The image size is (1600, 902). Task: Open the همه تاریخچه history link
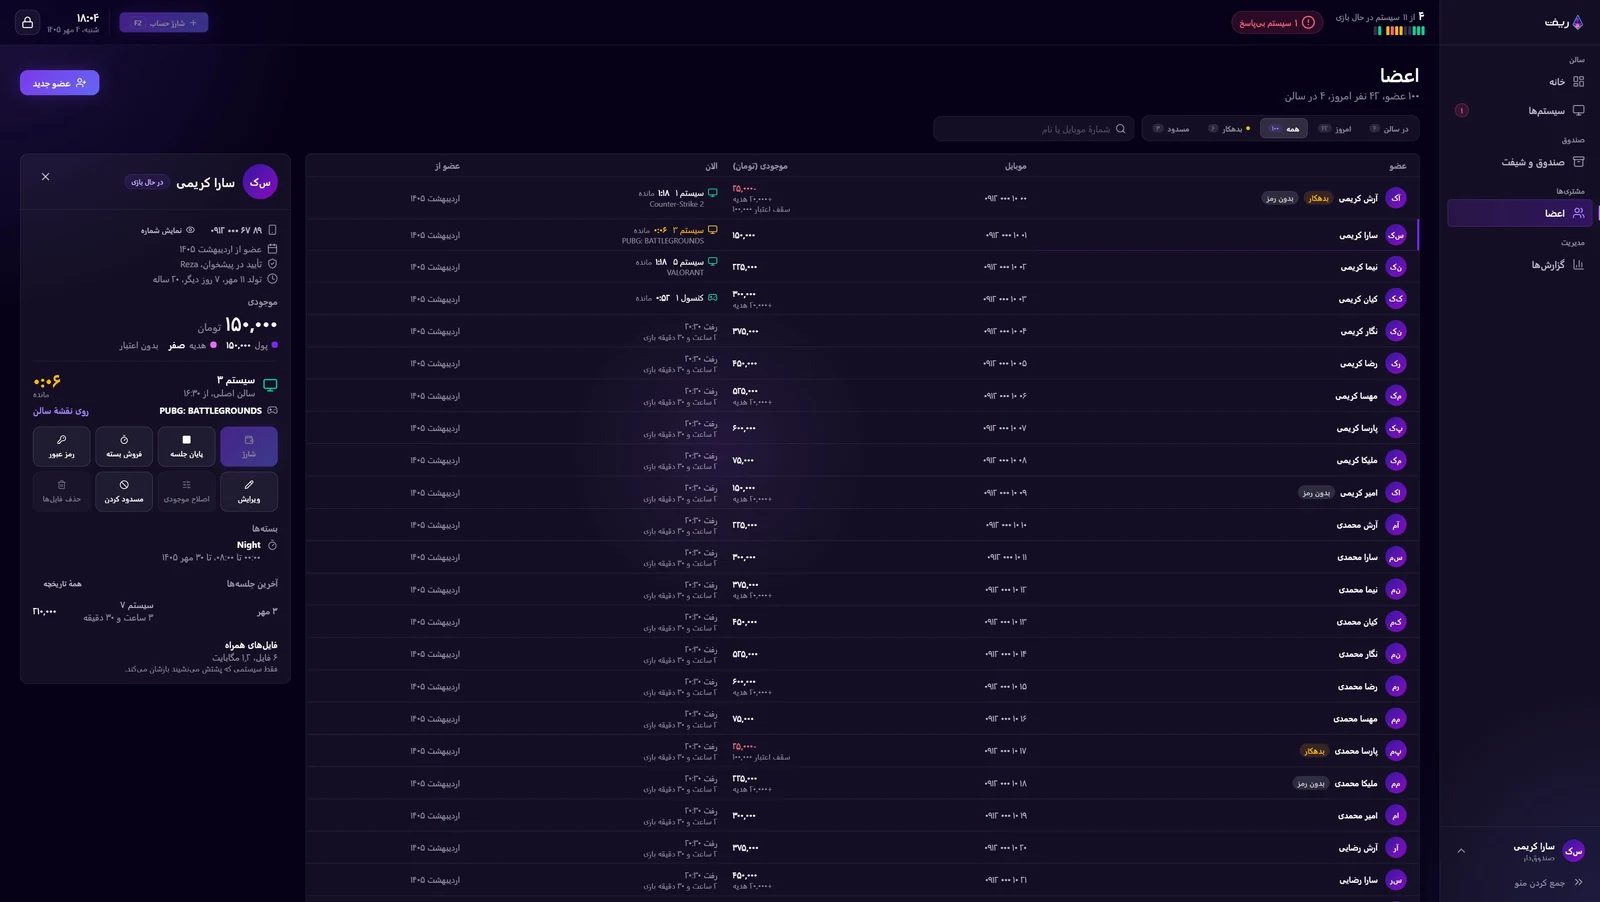pyautogui.click(x=62, y=584)
